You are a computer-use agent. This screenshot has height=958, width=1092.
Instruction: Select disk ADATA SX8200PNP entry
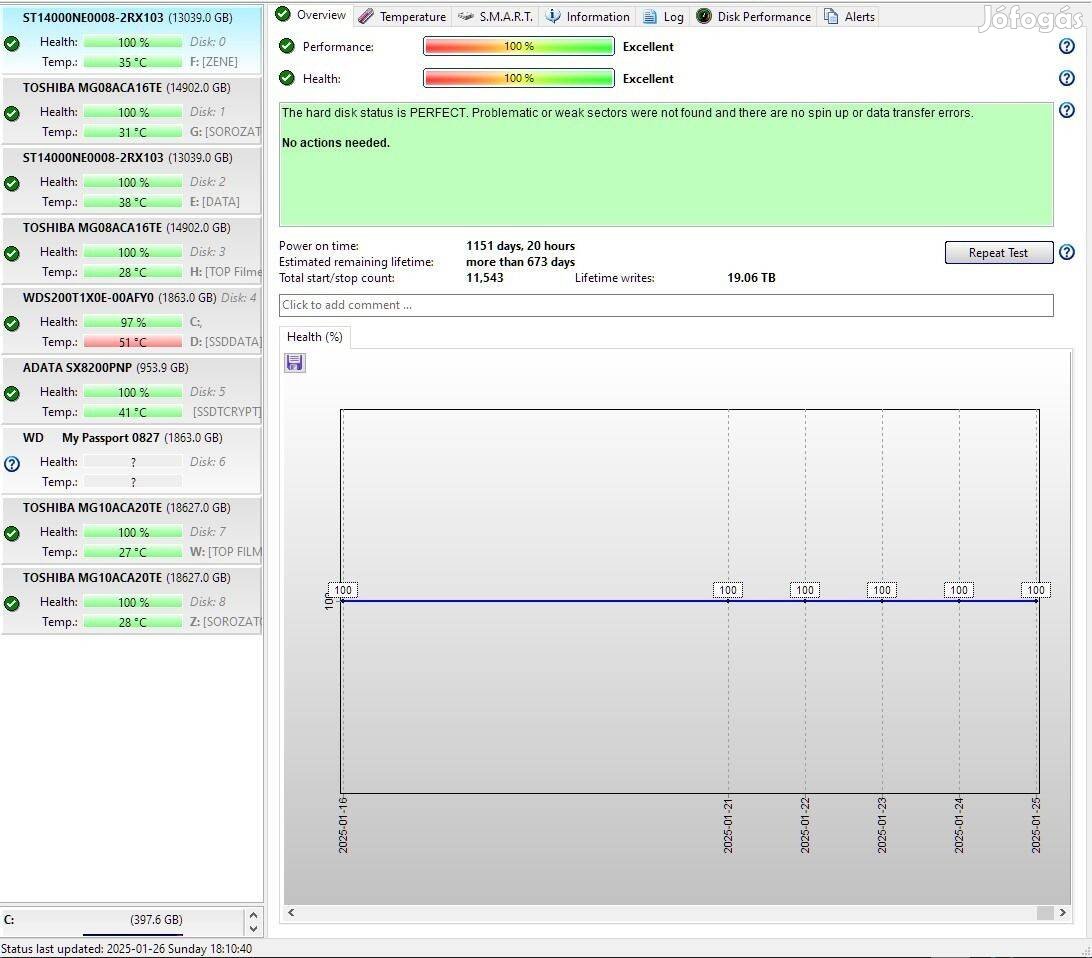pos(131,390)
